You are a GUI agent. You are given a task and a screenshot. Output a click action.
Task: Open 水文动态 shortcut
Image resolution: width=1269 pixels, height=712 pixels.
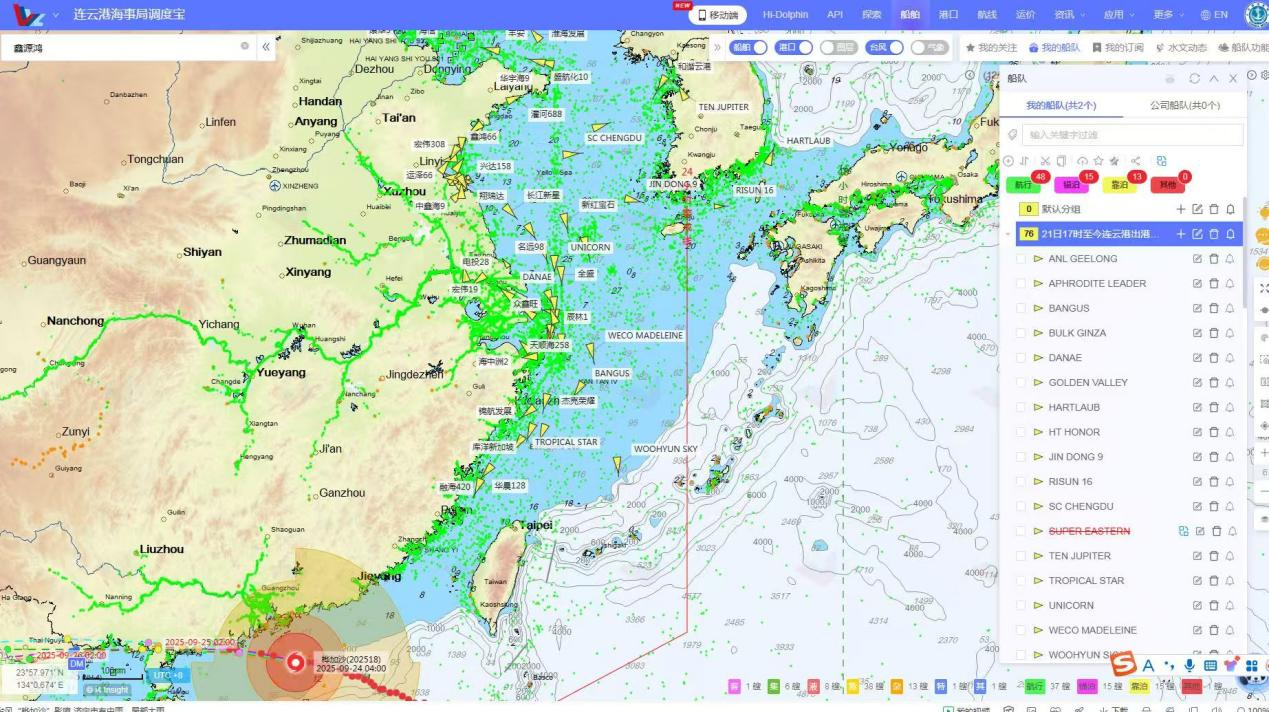coord(1180,47)
